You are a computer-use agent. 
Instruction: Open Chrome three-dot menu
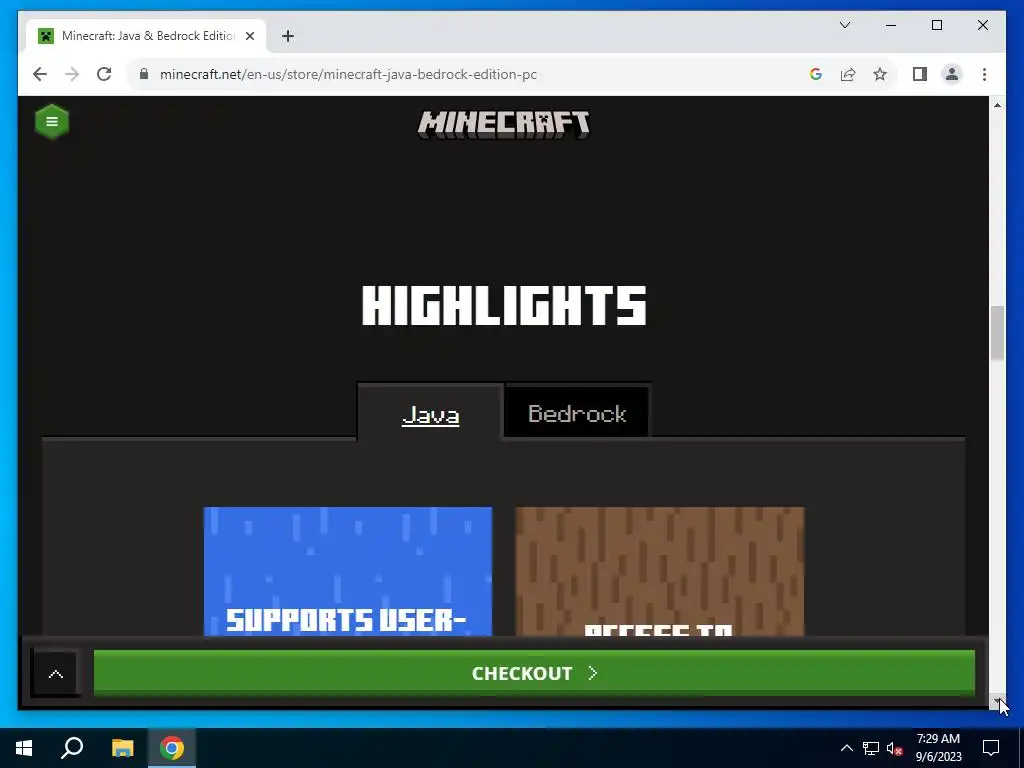984,74
